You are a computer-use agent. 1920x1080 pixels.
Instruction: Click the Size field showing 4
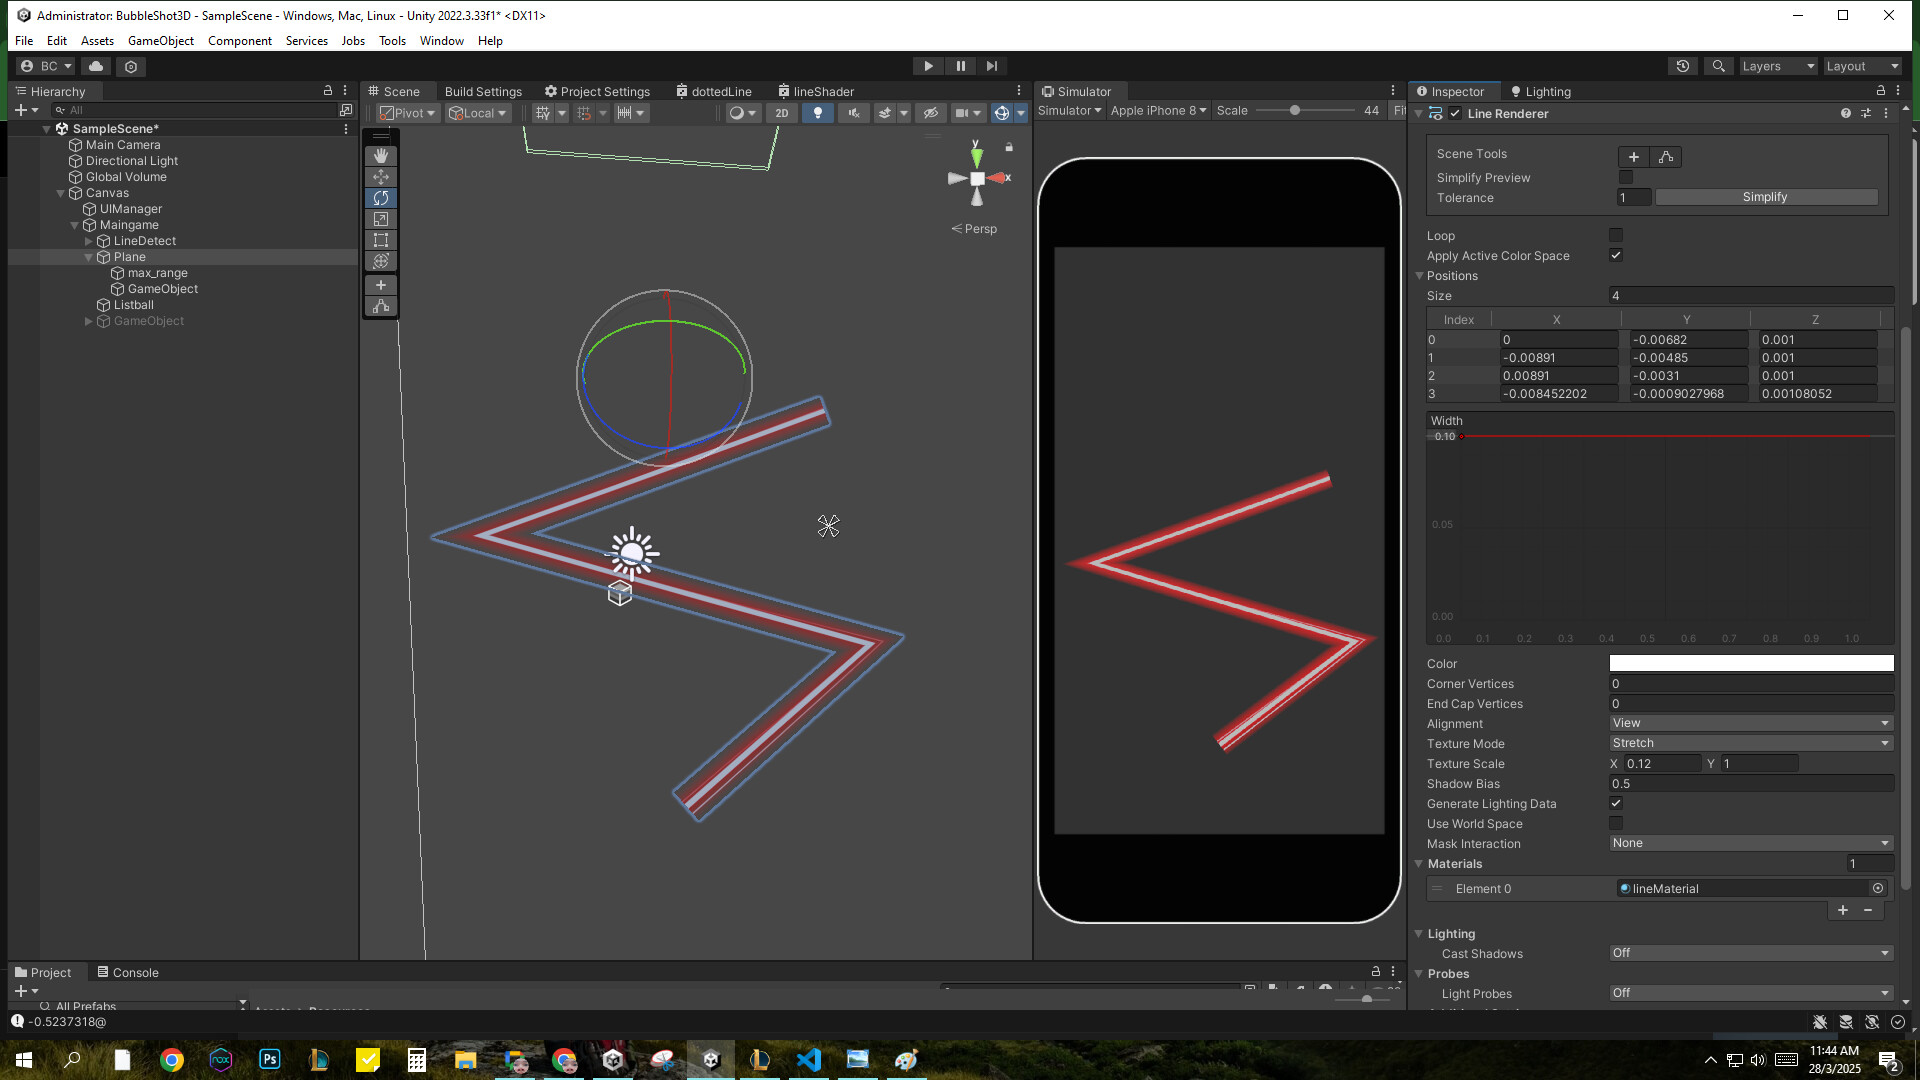(x=1752, y=295)
